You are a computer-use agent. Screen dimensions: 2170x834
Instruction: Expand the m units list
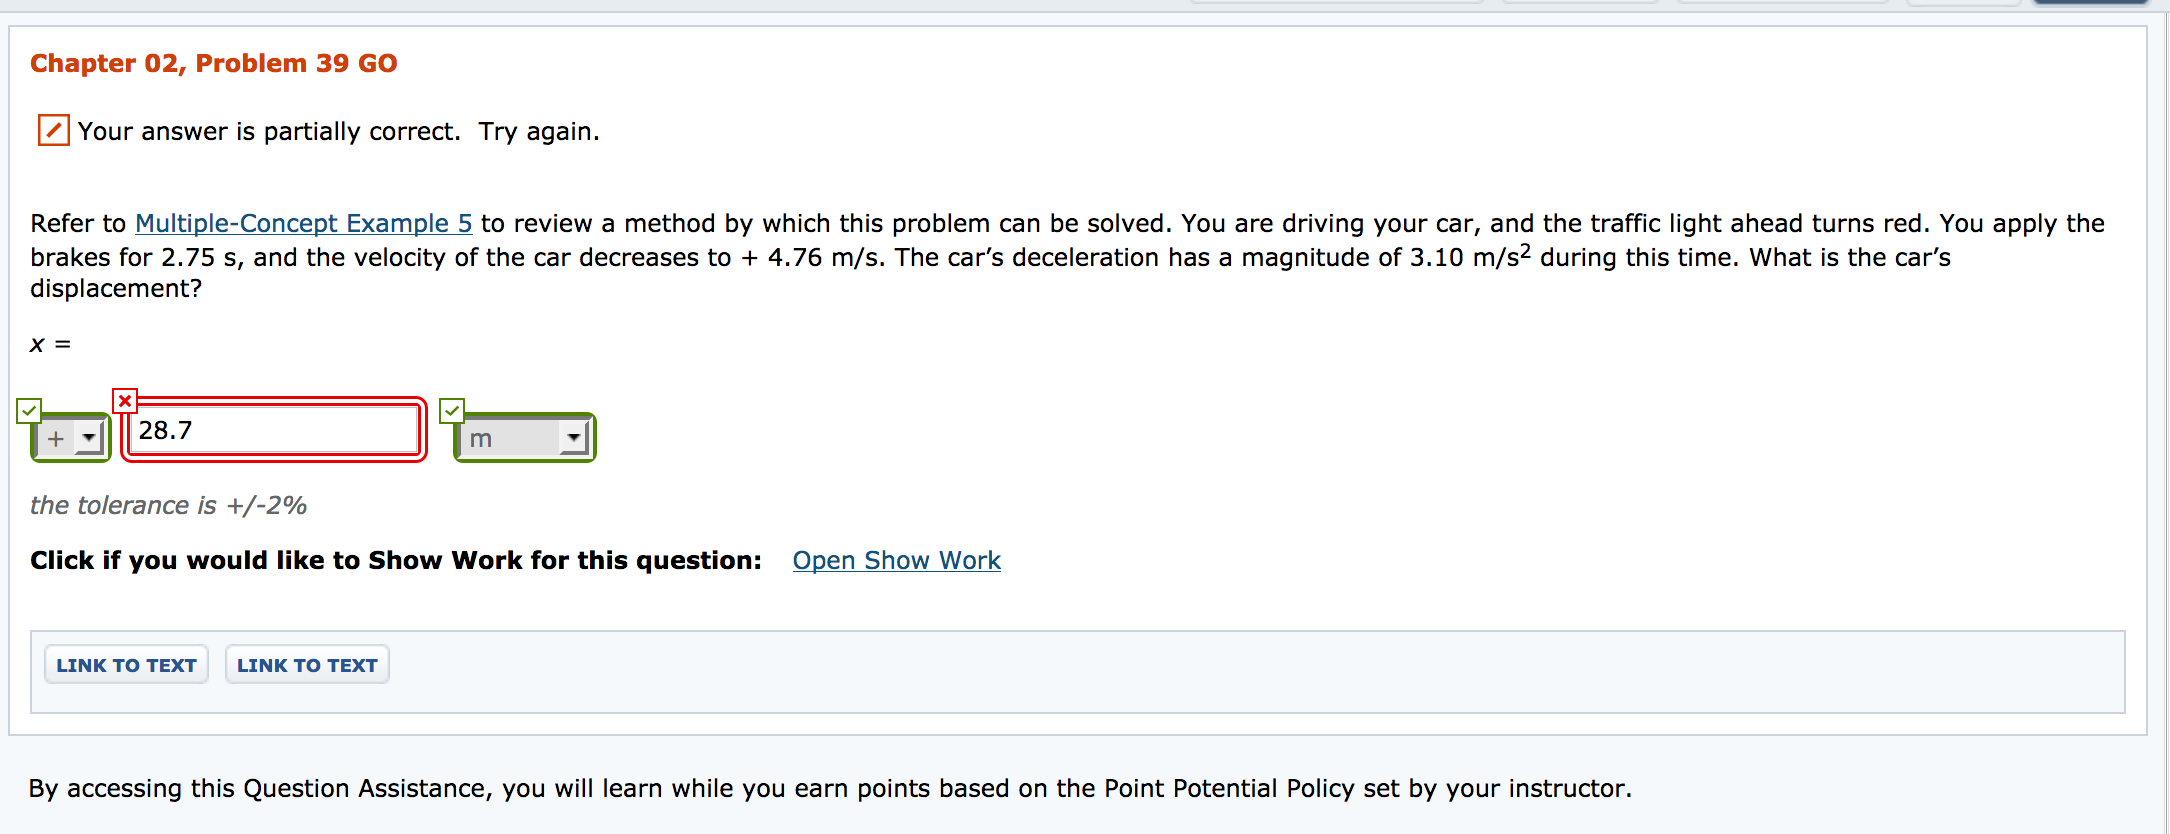coord(572,437)
